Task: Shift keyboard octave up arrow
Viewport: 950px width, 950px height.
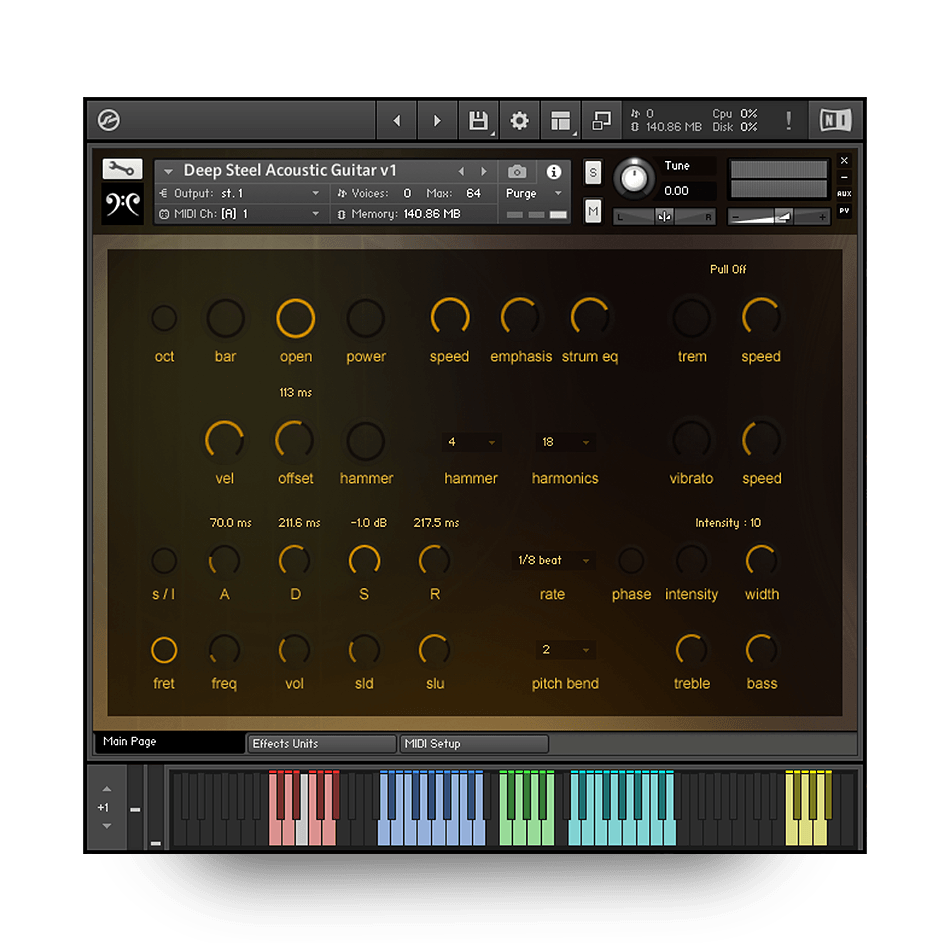Action: [x=107, y=789]
